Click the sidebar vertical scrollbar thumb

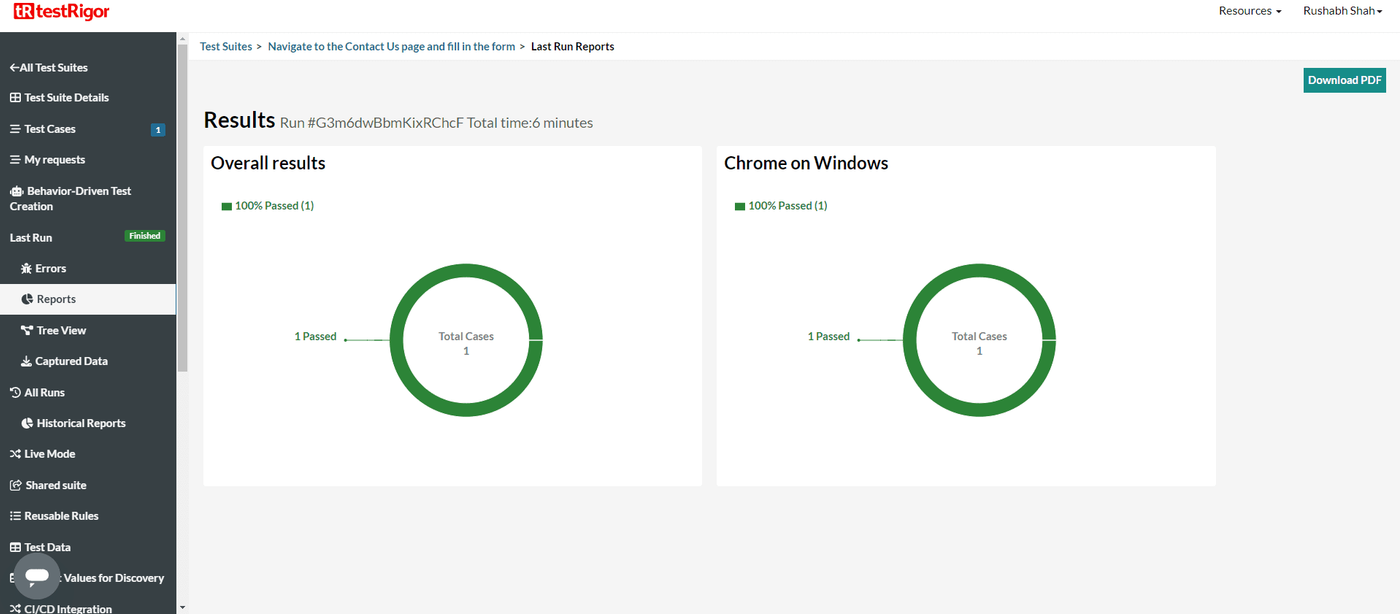(182, 207)
